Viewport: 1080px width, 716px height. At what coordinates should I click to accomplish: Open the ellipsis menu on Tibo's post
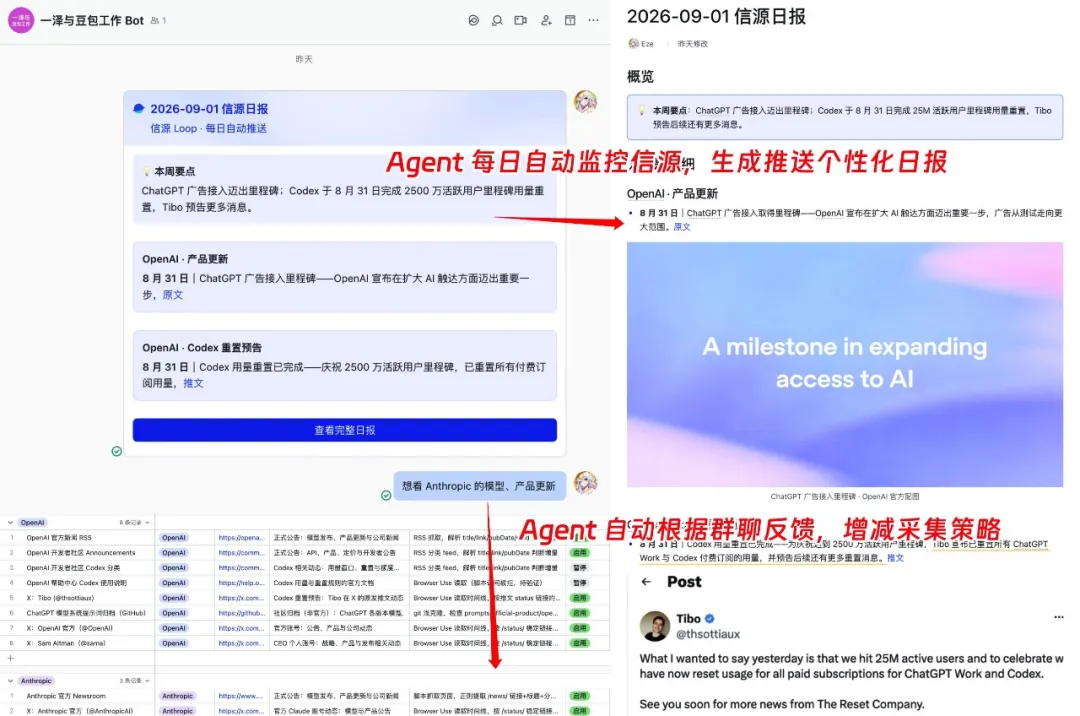[x=1059, y=617]
